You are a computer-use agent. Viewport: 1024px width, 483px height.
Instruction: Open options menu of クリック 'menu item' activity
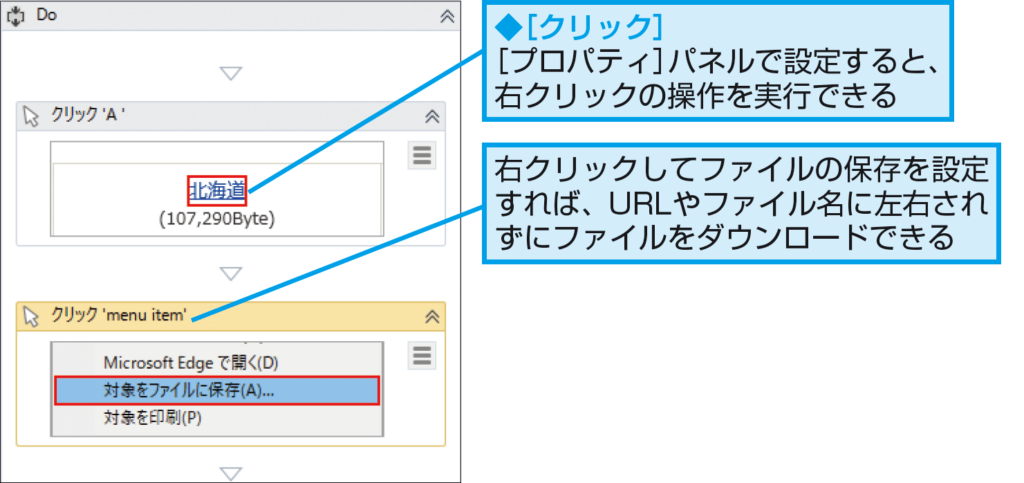tap(422, 356)
